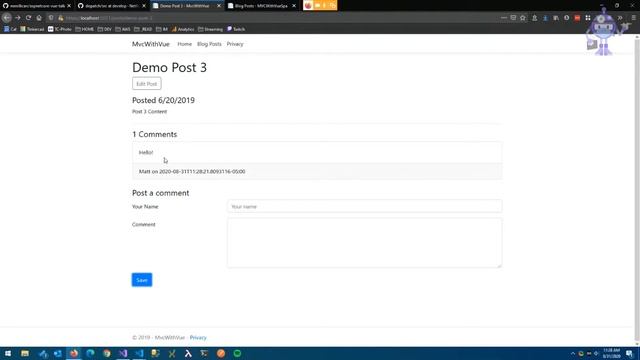Click the shield tracking protection icon
Screen dimensions: 640x360
coord(51,18)
